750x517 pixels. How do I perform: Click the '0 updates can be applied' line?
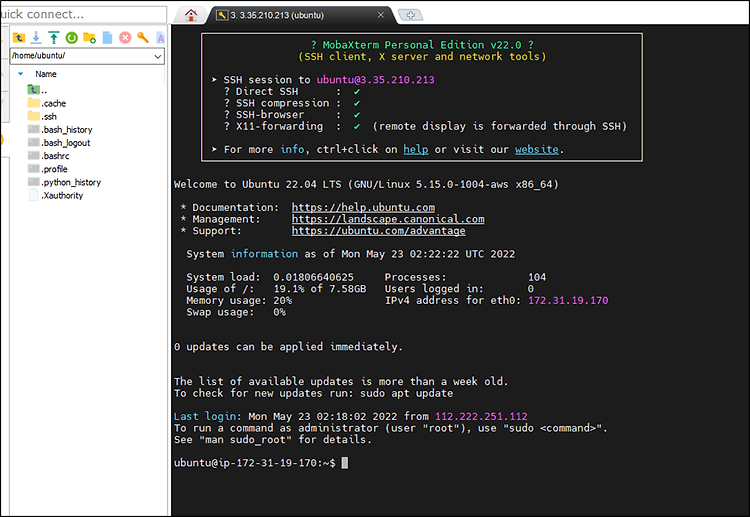pos(288,347)
